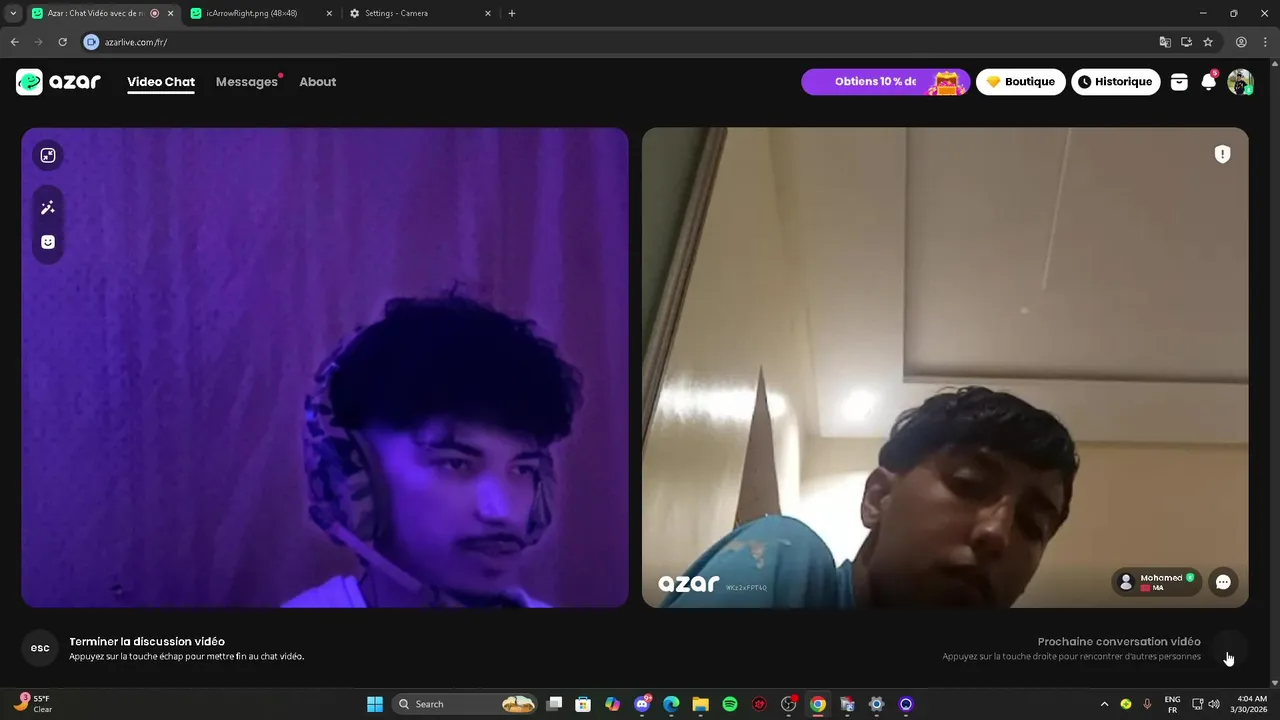
Task: Select the icArrowRight.png browser tab
Action: [260, 13]
